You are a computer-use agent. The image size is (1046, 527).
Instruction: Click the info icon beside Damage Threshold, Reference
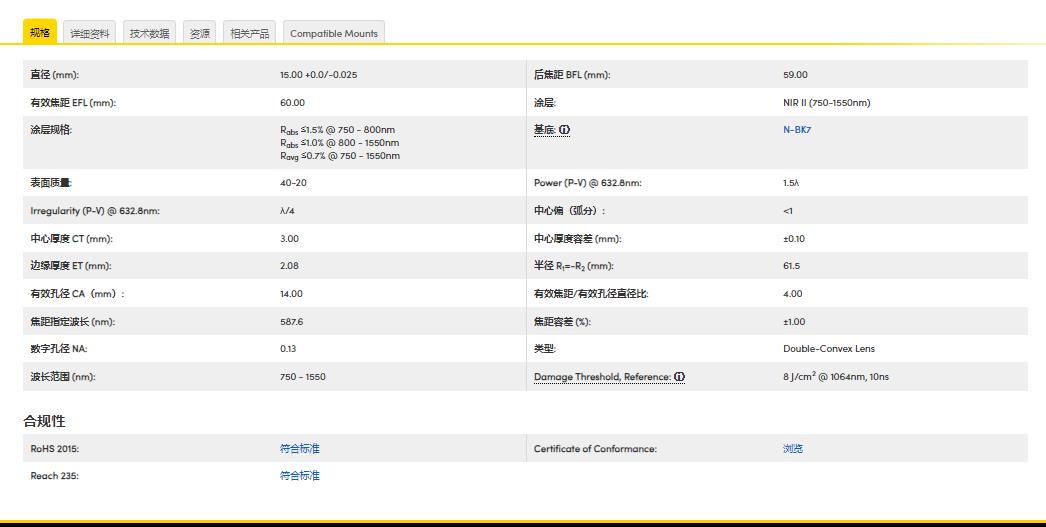pos(679,377)
